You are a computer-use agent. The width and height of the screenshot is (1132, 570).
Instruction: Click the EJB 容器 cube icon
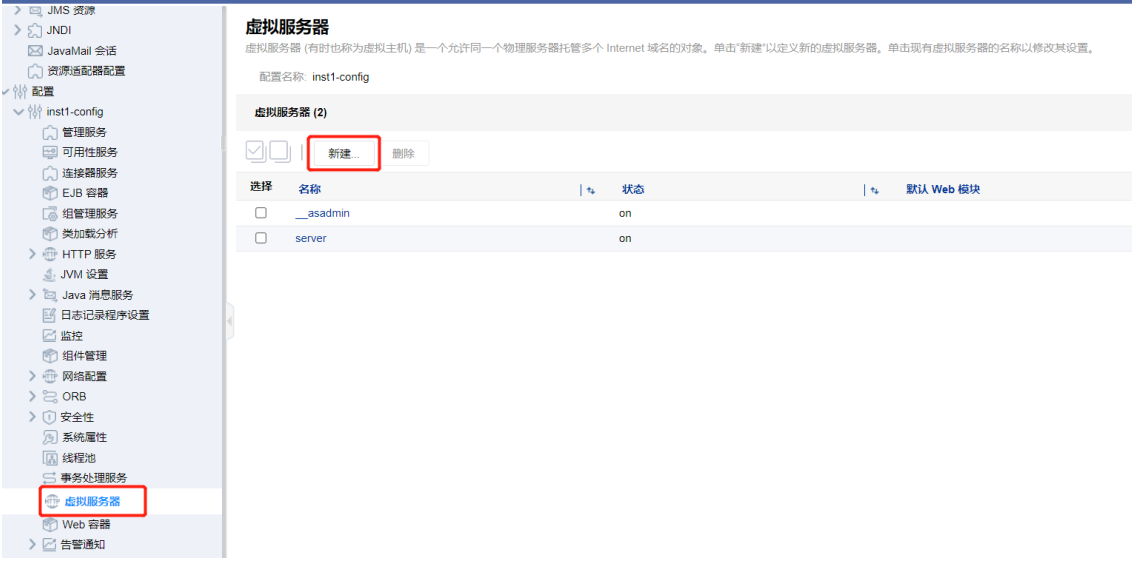pyautogui.click(x=50, y=193)
